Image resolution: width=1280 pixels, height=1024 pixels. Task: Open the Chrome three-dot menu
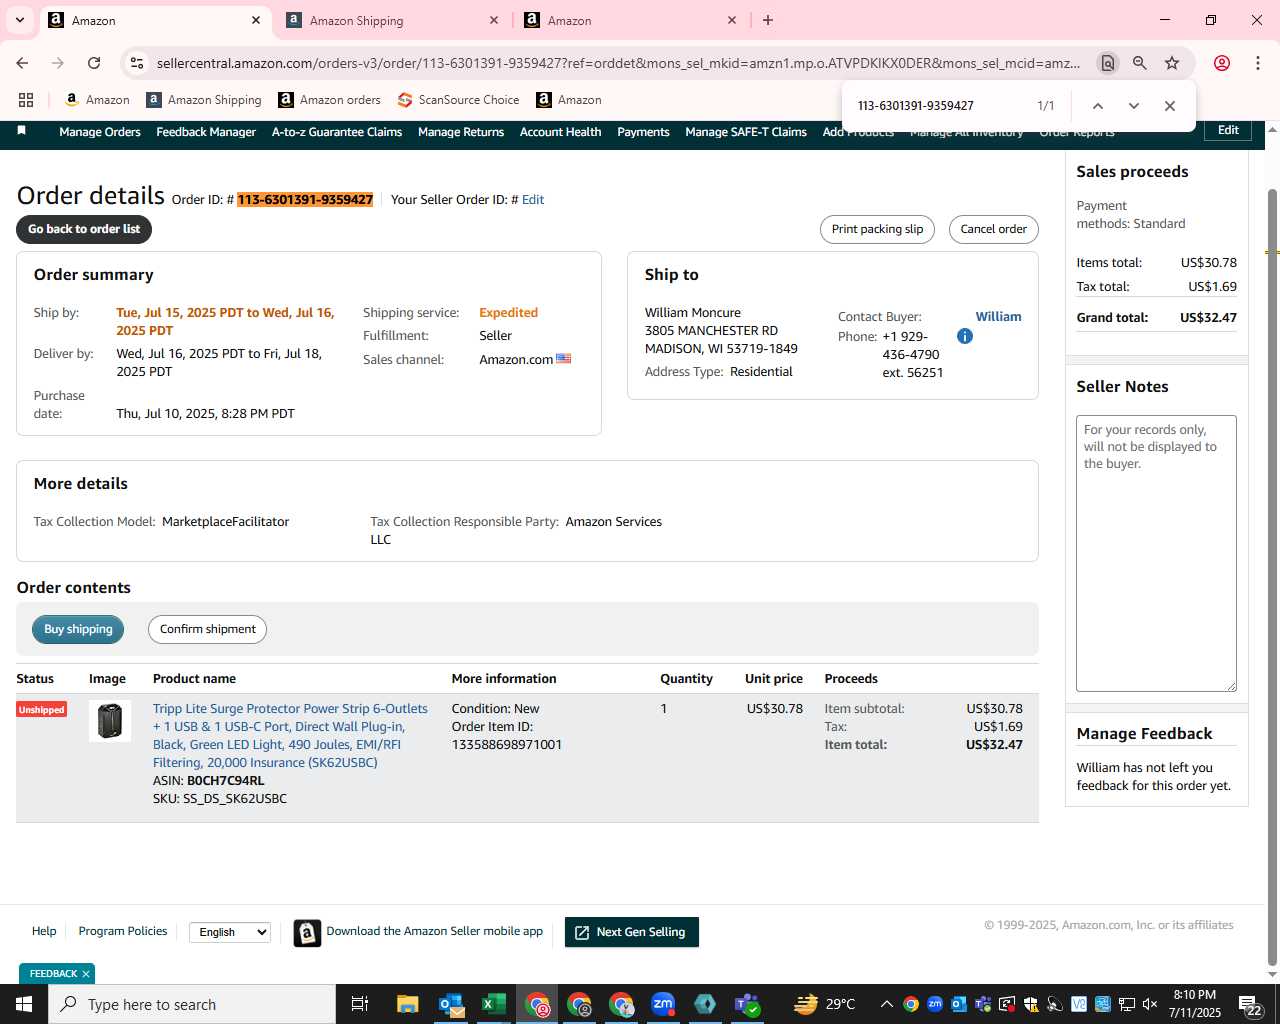coord(1258,63)
